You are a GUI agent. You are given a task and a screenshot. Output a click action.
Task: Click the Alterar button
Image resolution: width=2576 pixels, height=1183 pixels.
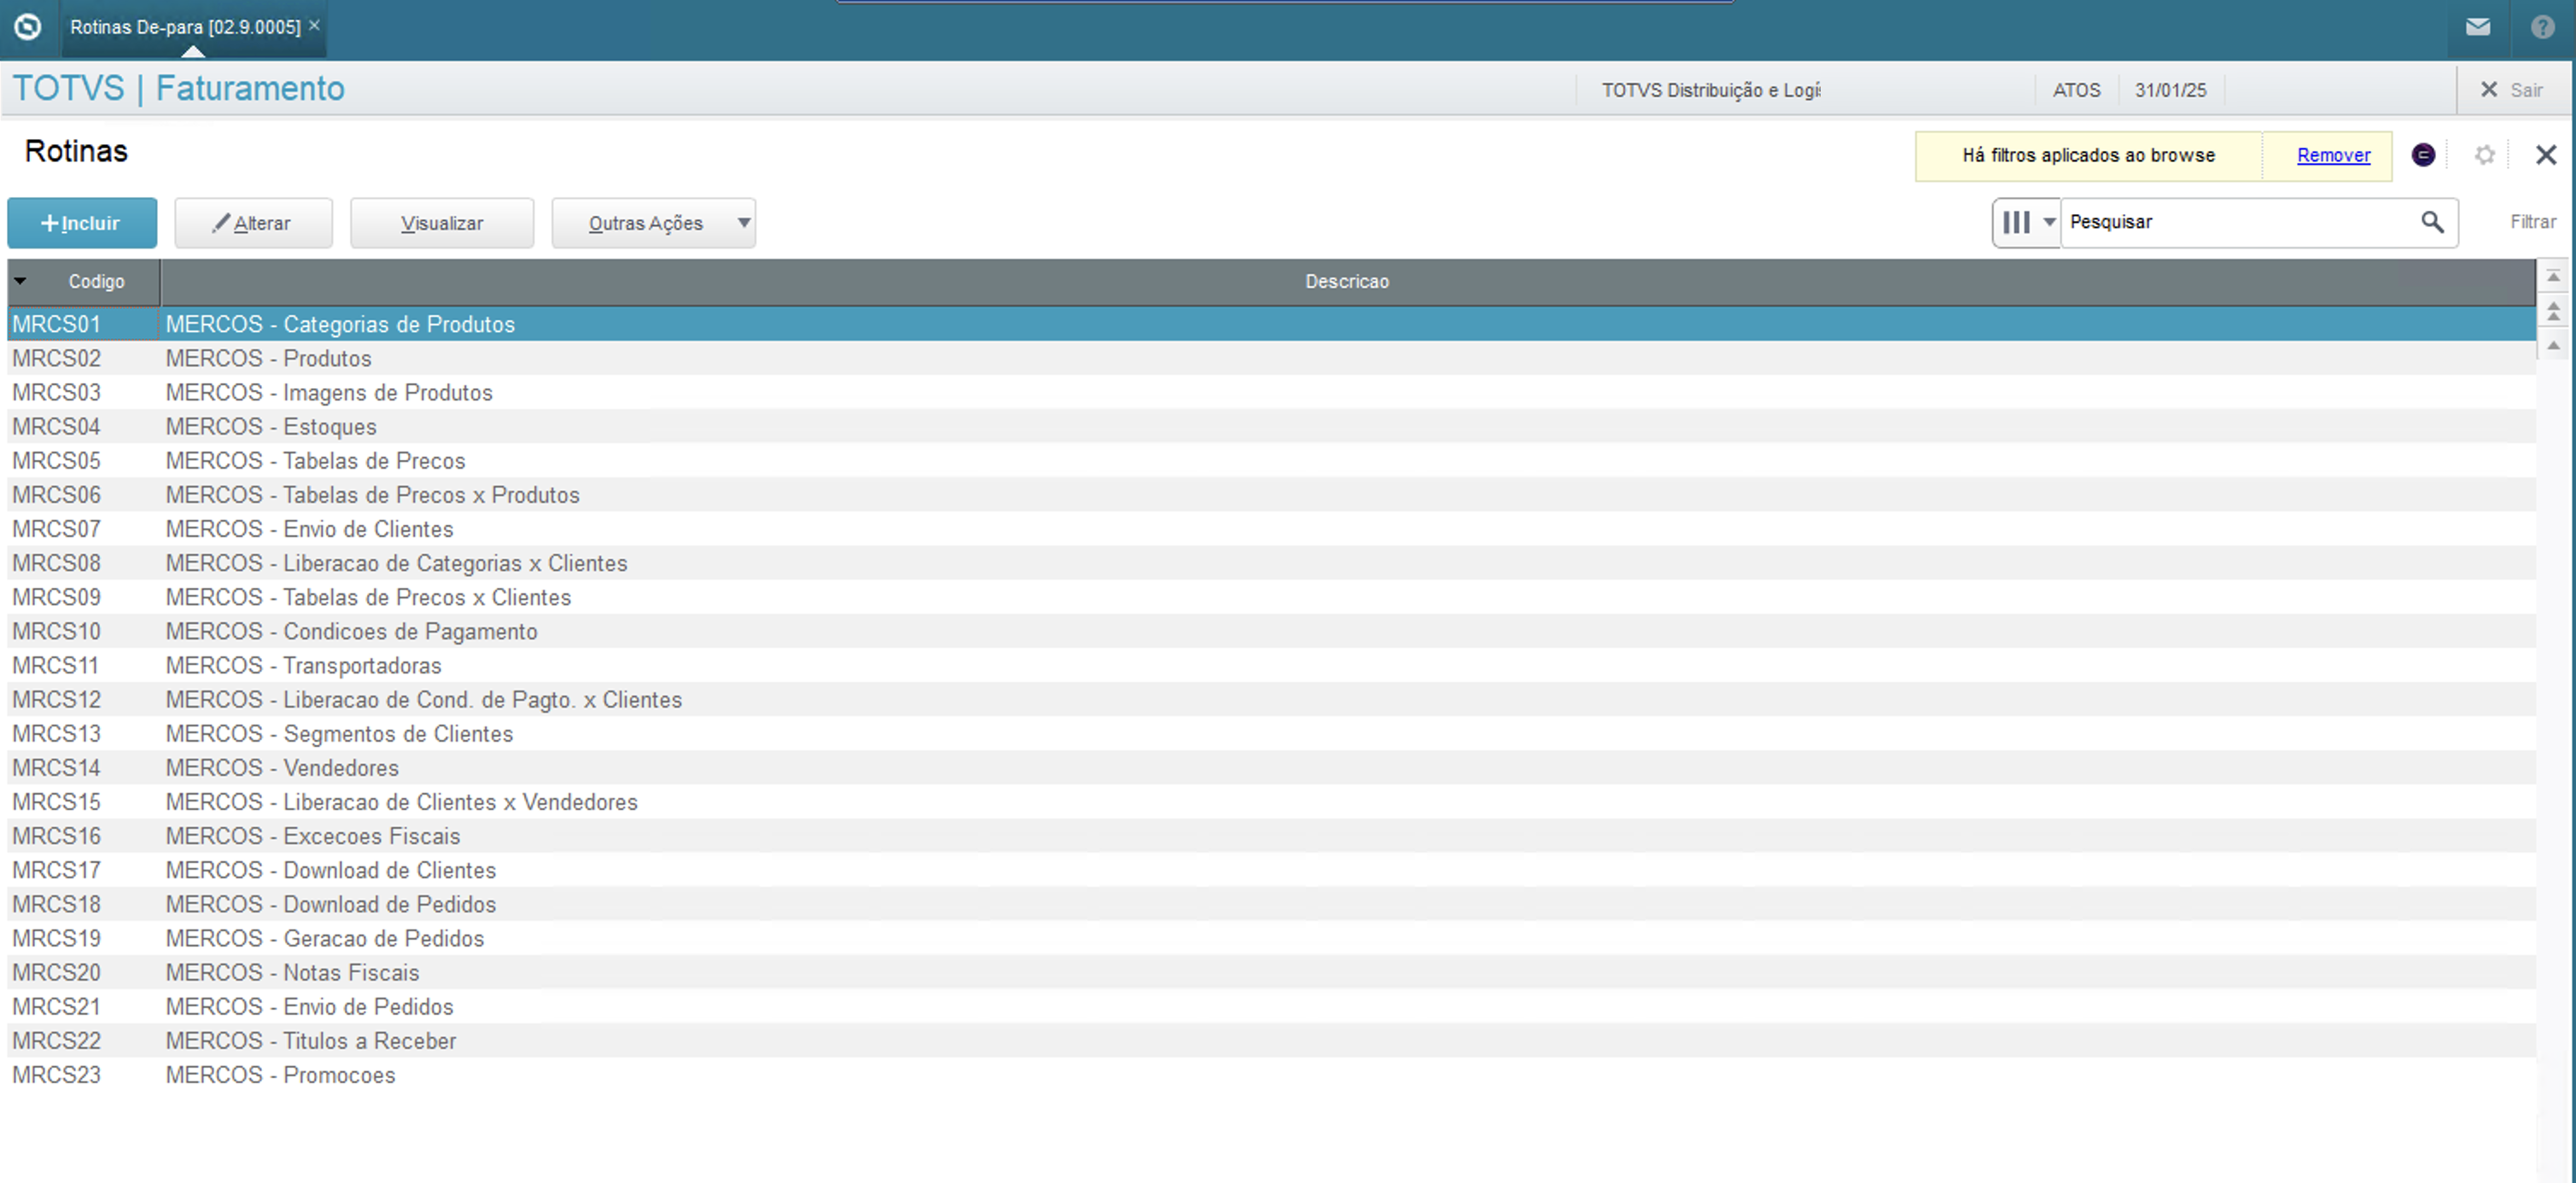(x=254, y=223)
